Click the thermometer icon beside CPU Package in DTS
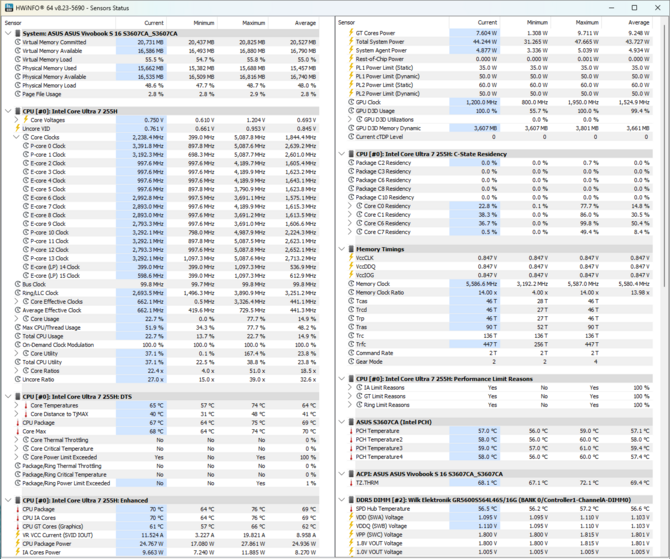This screenshot has width=670, height=559. (18, 423)
